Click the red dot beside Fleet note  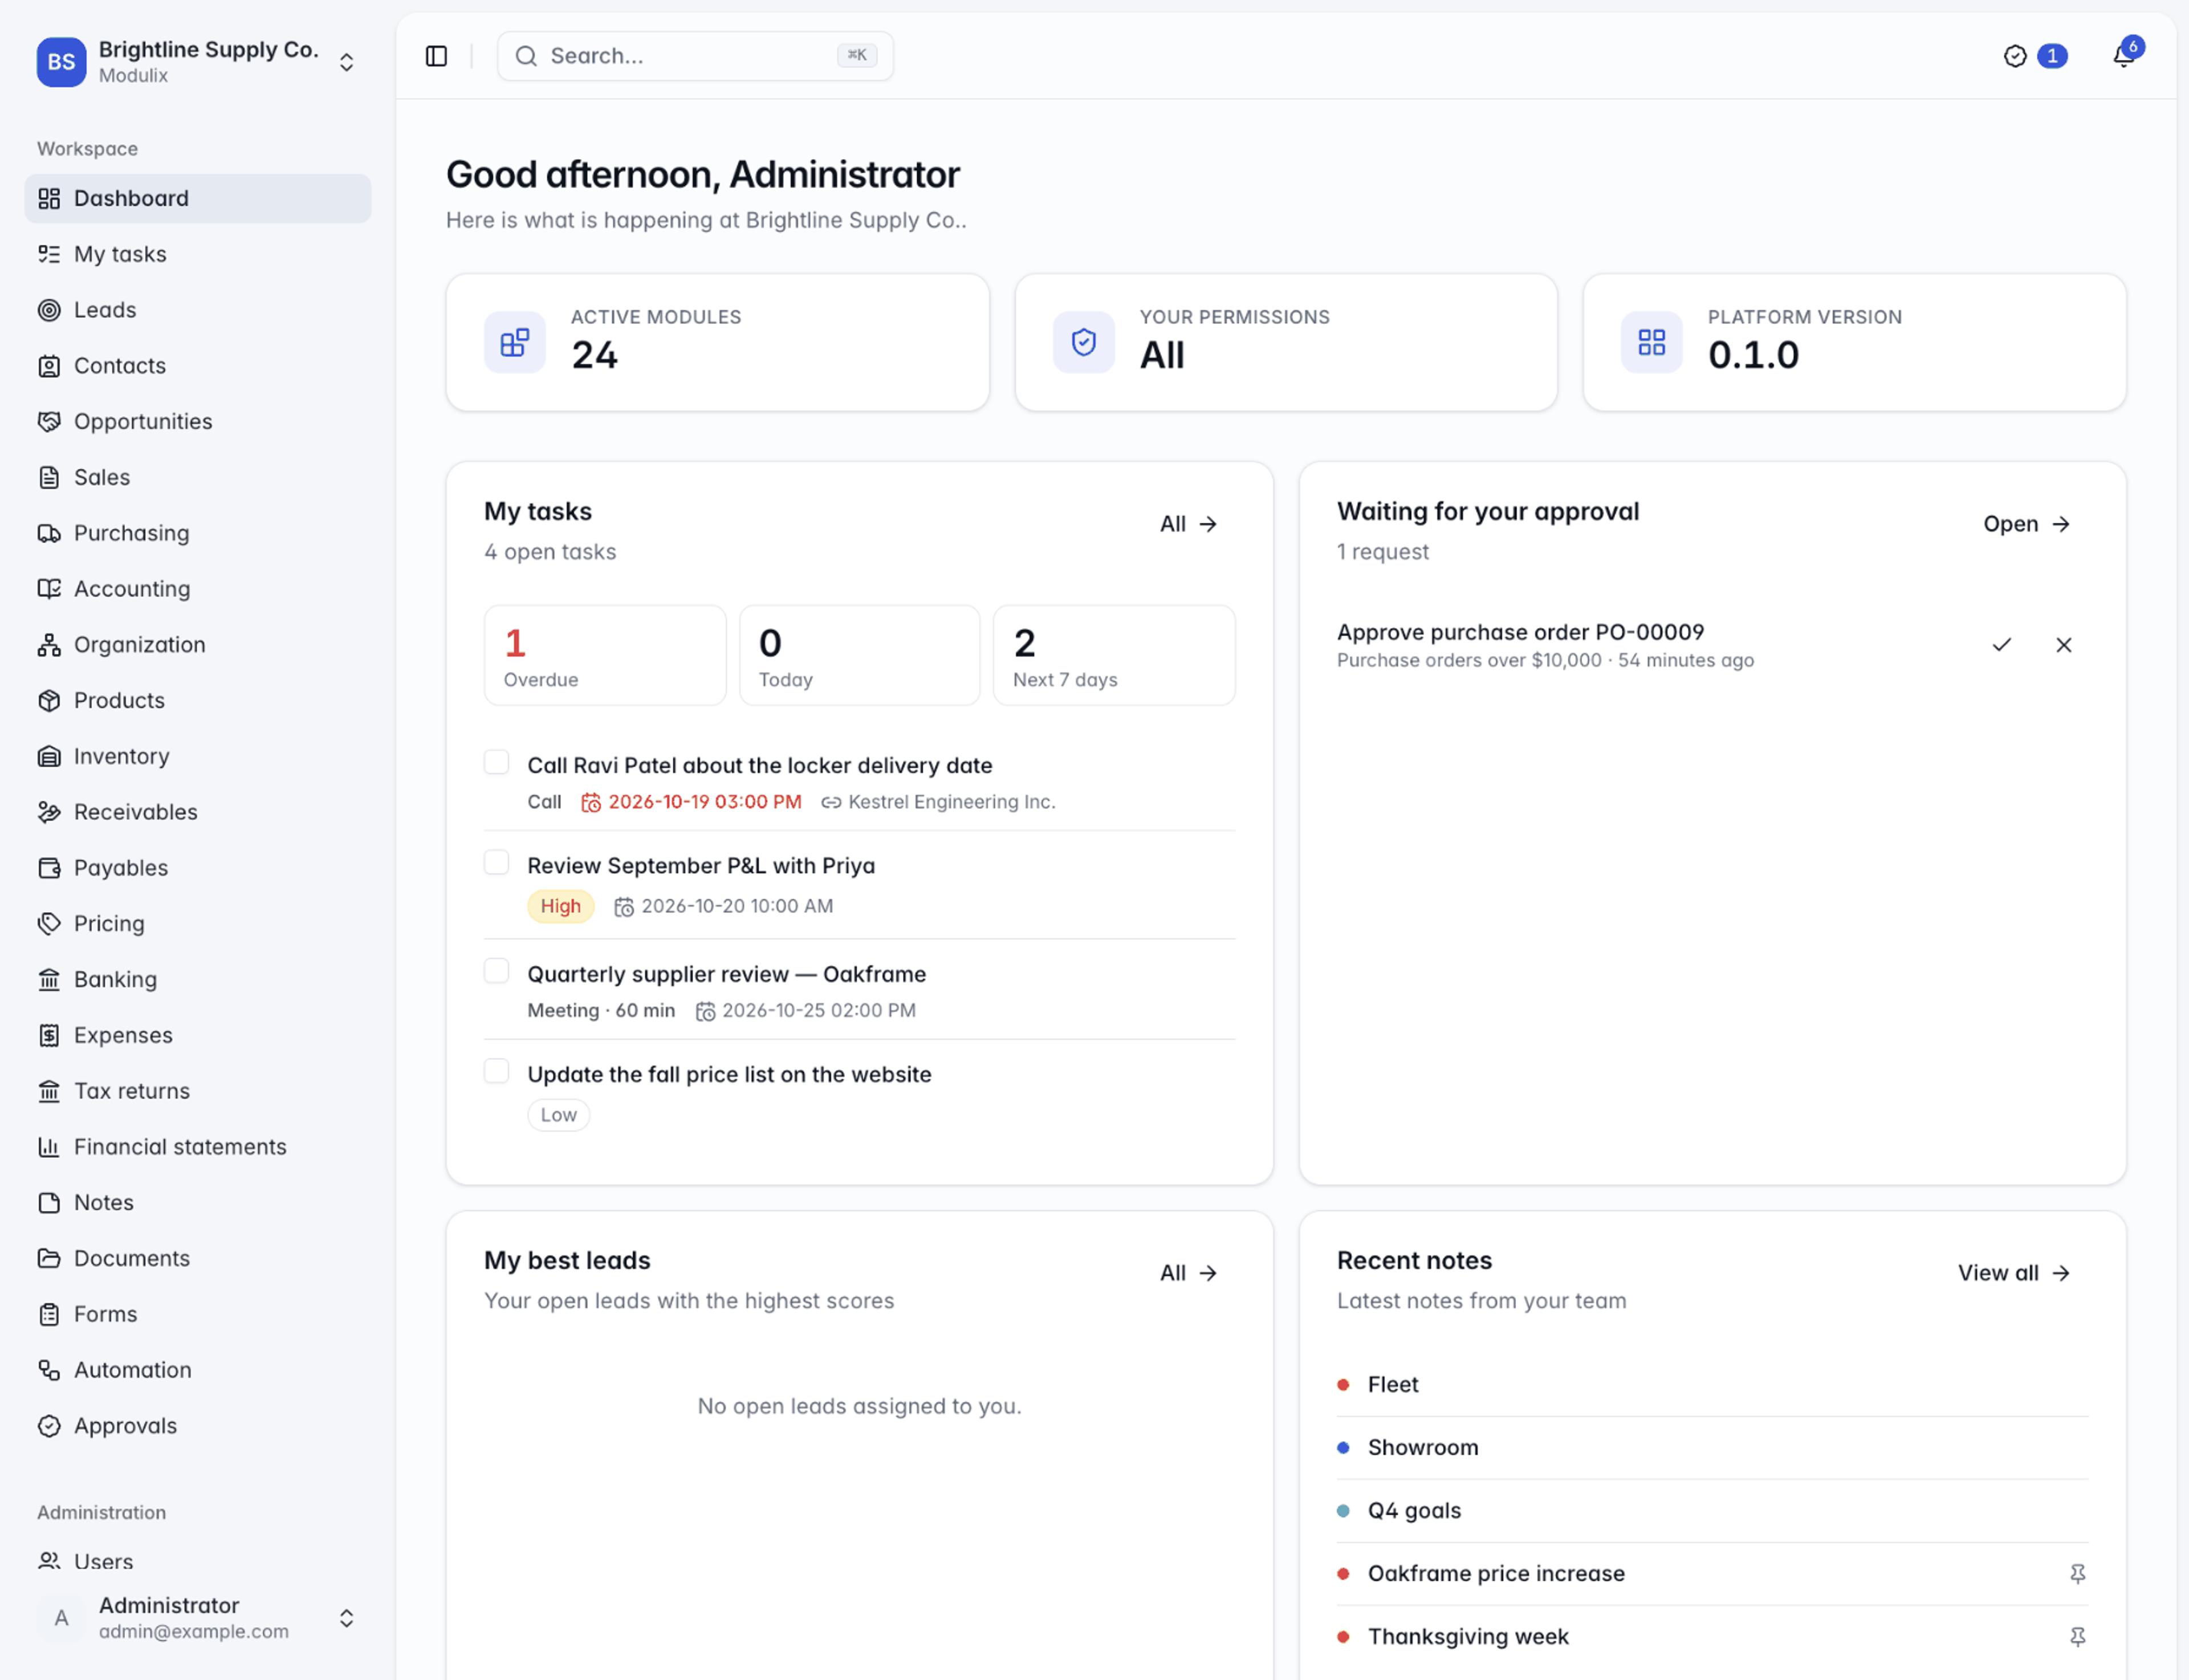coord(1343,1385)
